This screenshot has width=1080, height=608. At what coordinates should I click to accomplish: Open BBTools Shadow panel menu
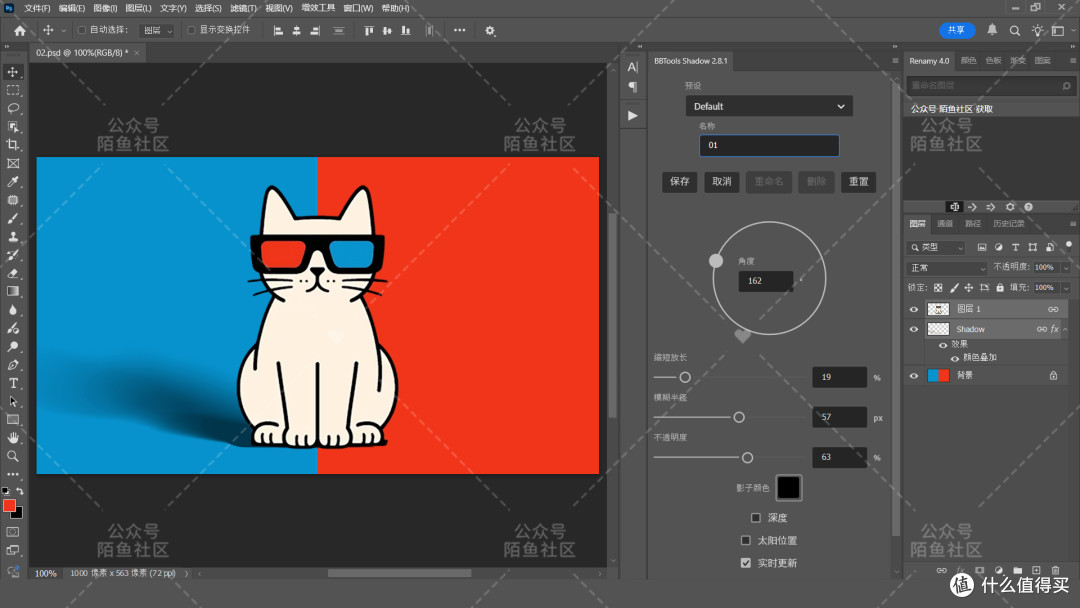click(895, 61)
